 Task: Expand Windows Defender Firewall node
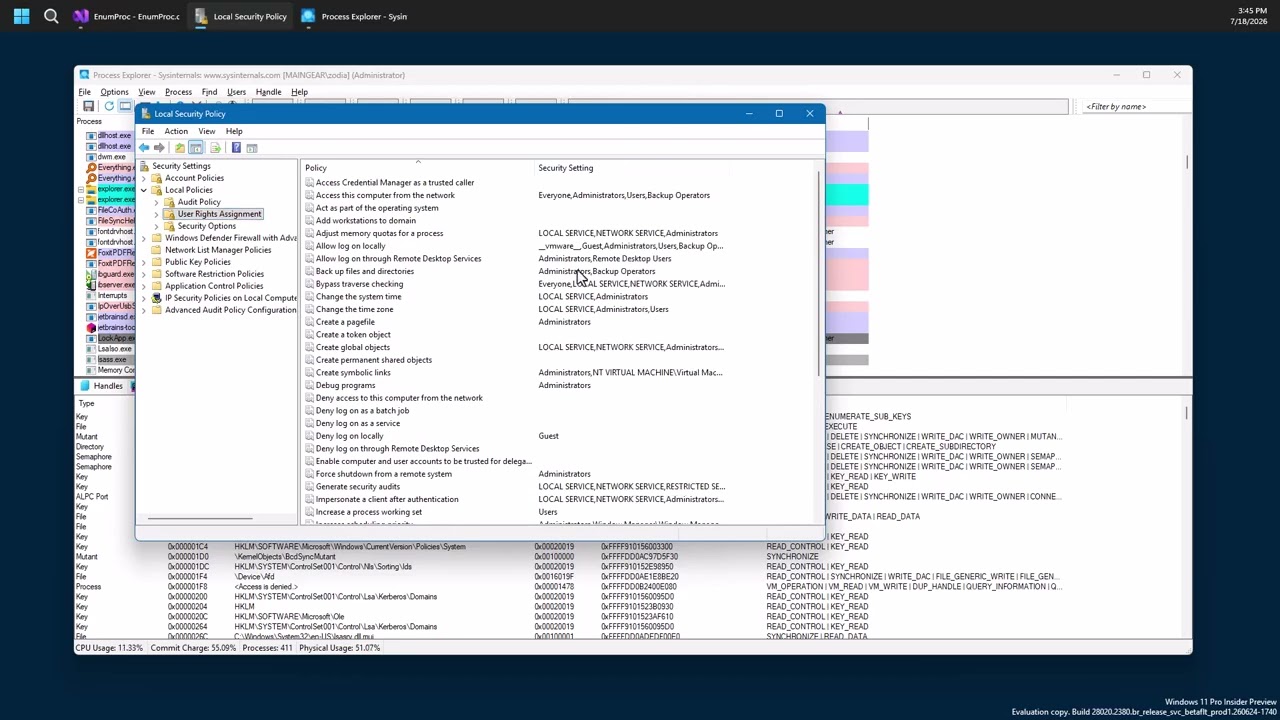click(x=143, y=238)
